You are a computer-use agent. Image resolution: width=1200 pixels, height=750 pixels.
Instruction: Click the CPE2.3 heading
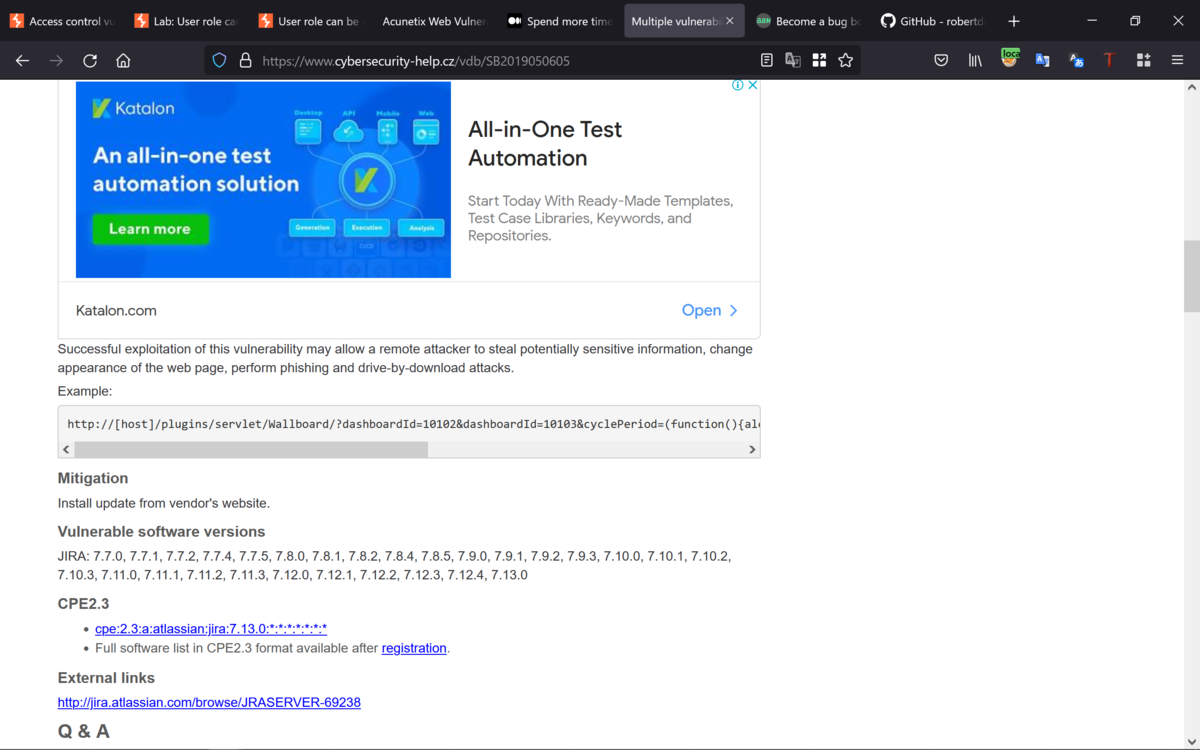[x=83, y=604]
